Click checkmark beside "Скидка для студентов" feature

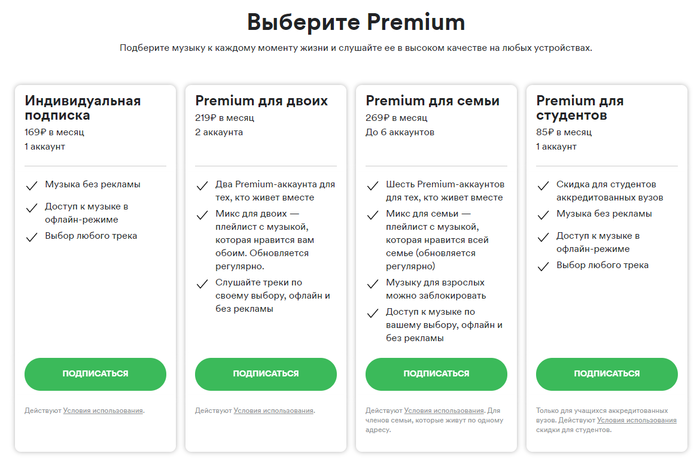[x=542, y=185]
